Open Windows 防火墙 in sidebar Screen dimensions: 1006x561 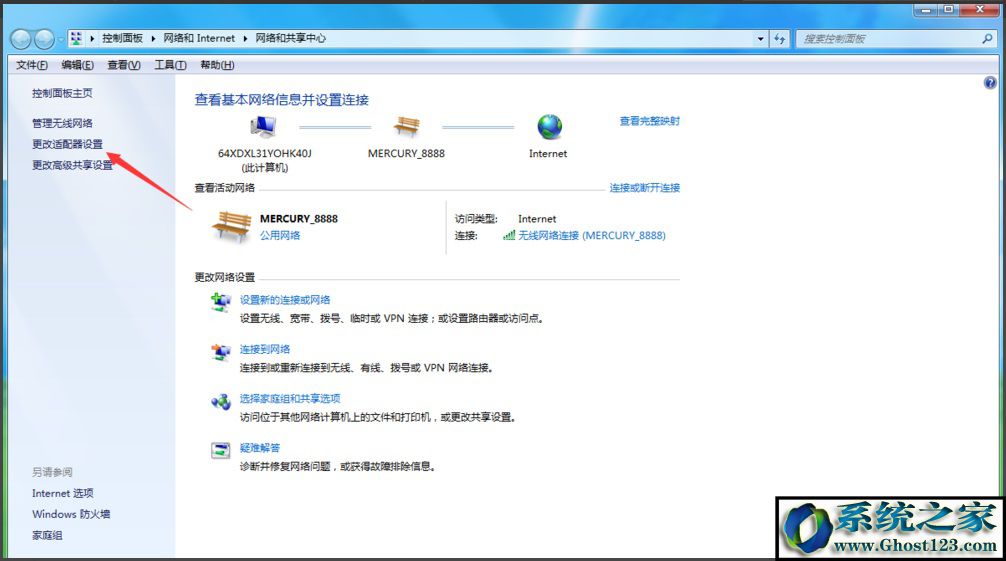coord(71,514)
